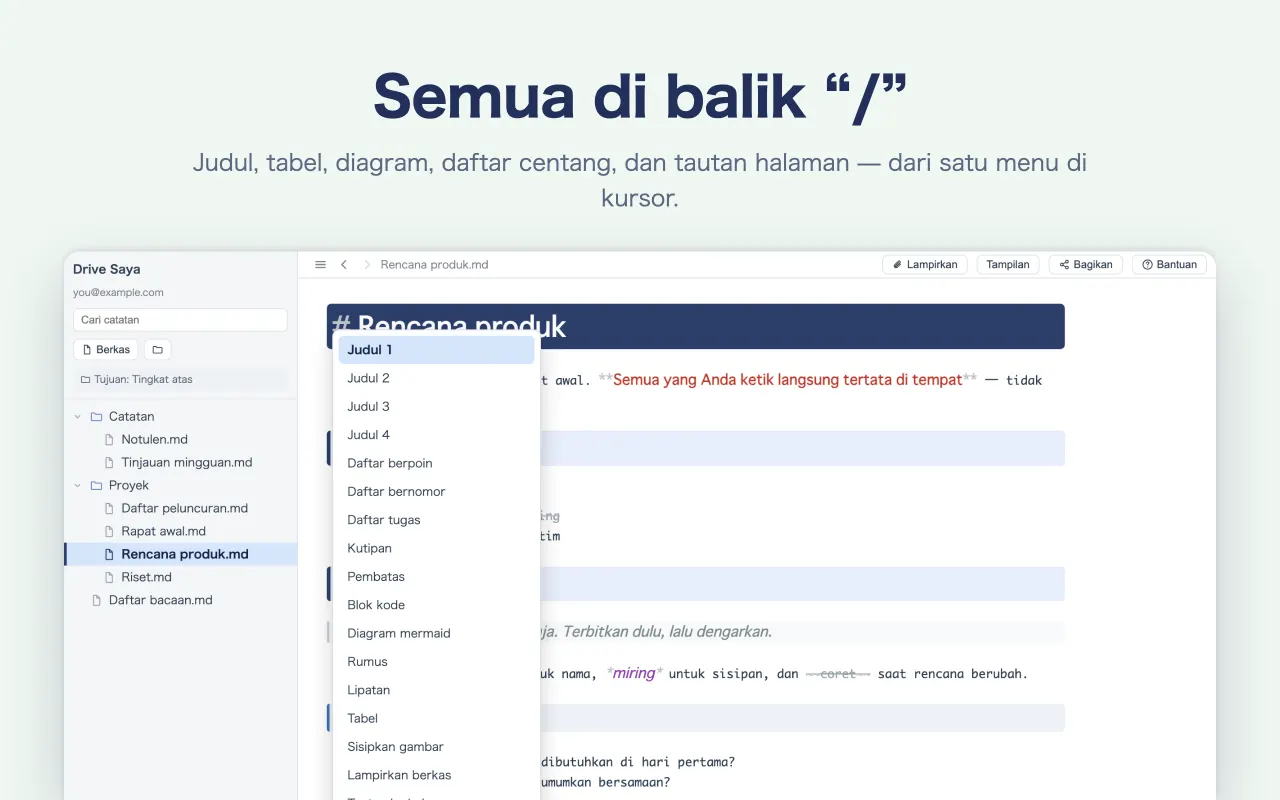Open Daftar peluncuran.md note
Viewport: 1280px width, 800px height.
185,508
